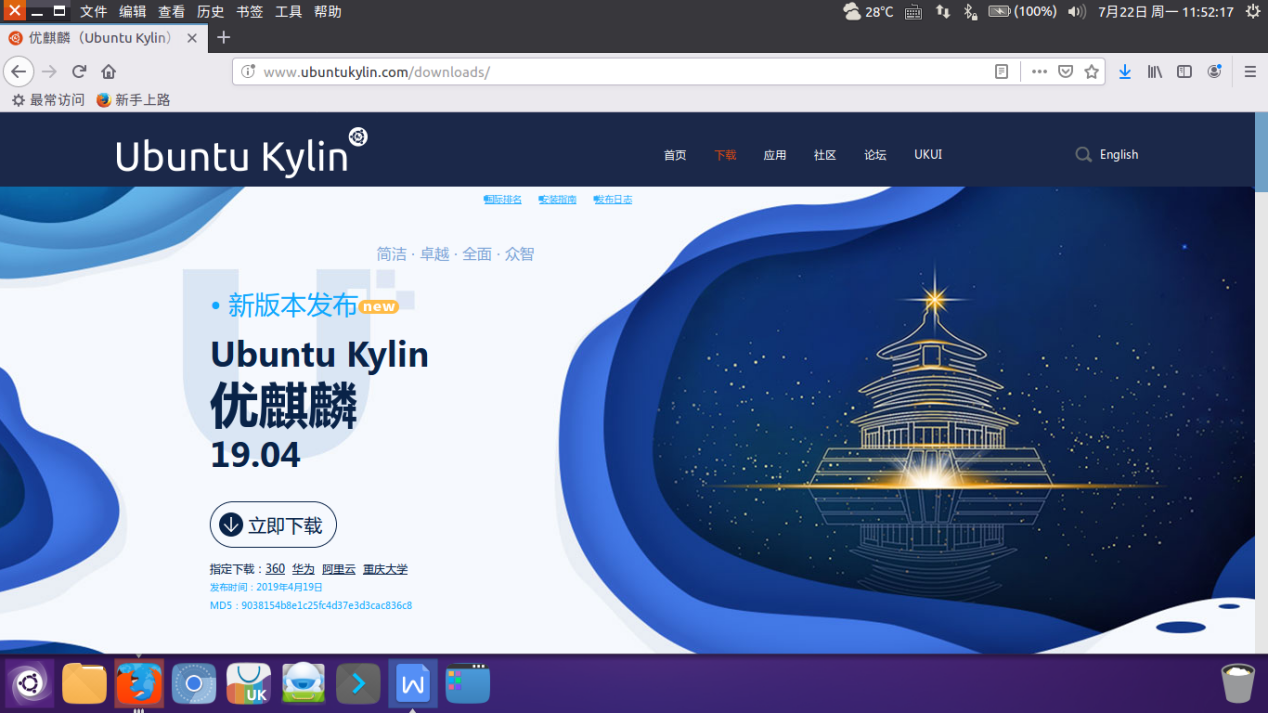1268x713 pixels.
Task: Open 论坛 in site navigation
Action: [x=875, y=155]
